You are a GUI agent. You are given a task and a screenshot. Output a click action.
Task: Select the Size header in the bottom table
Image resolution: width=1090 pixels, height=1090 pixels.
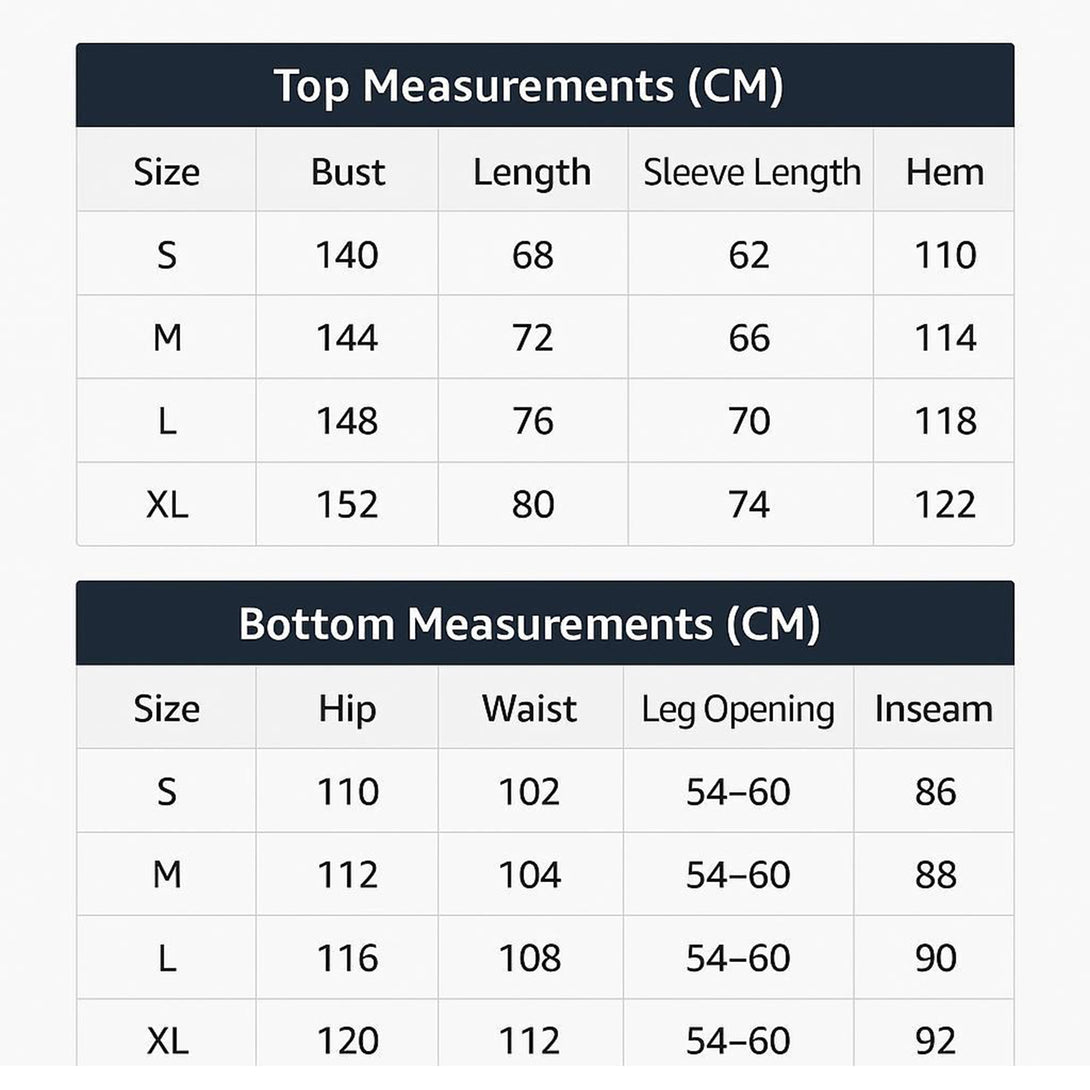click(166, 709)
